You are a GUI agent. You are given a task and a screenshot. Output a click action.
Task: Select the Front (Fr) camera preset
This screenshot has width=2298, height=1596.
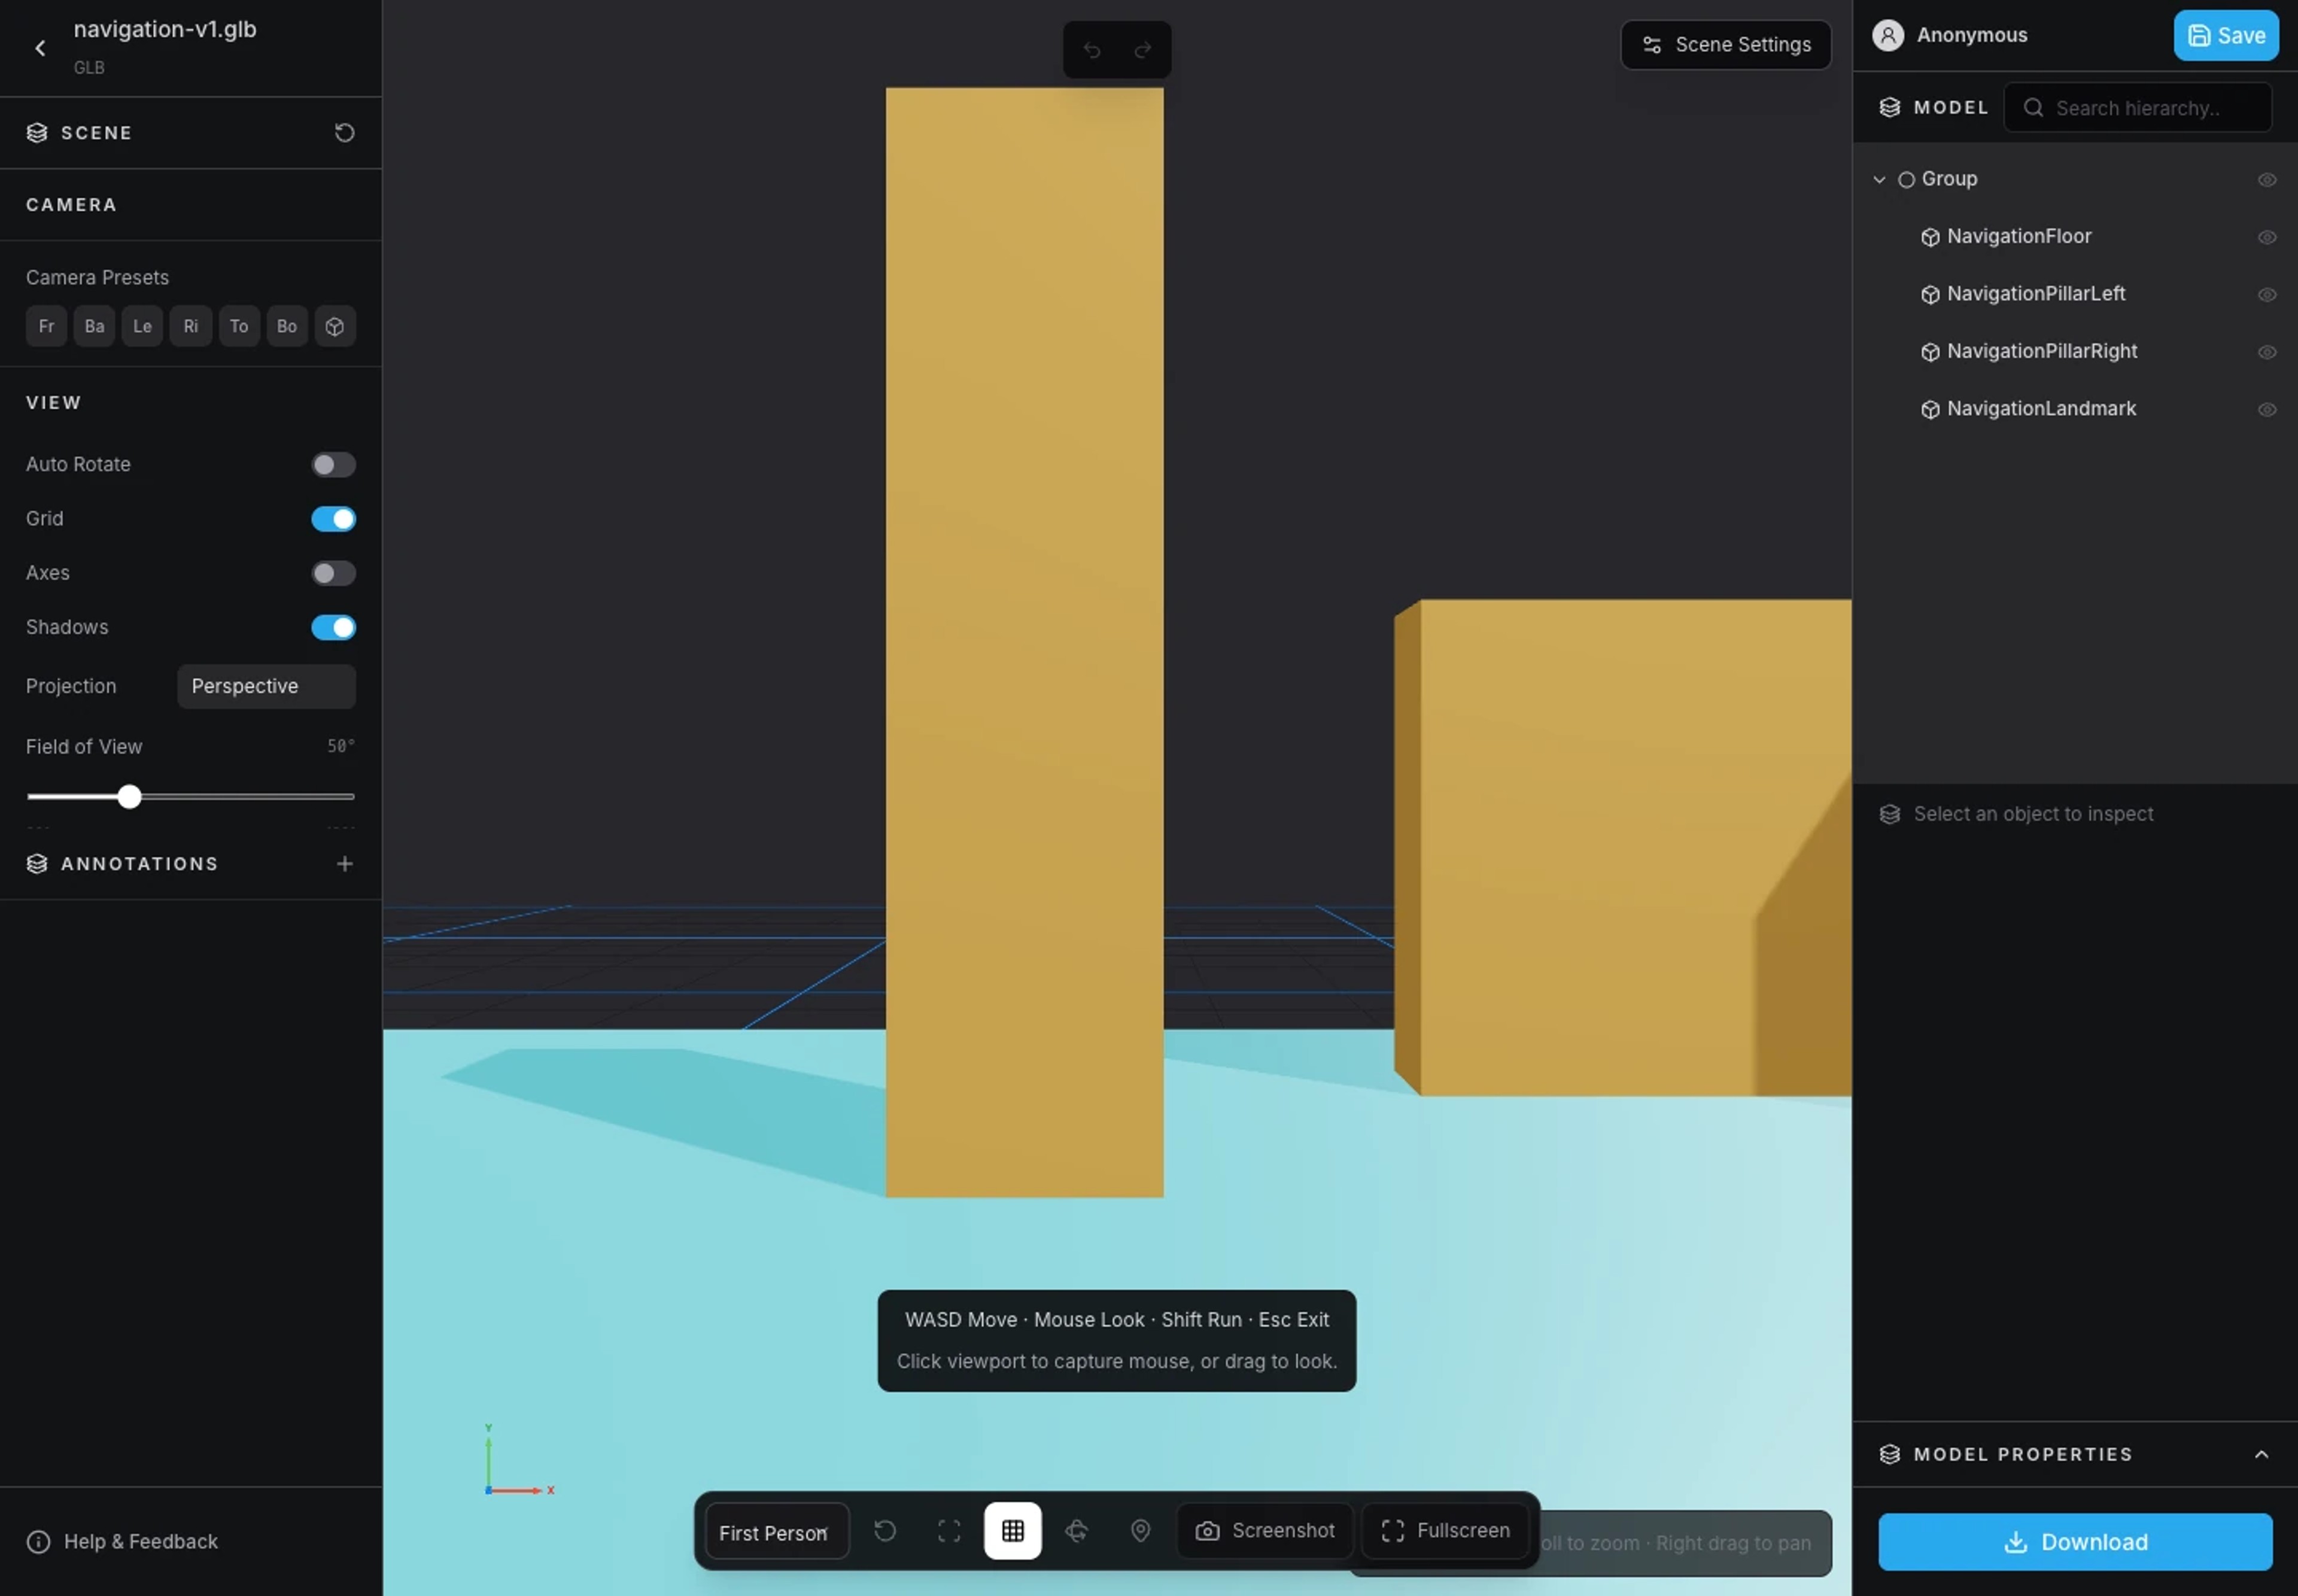(46, 326)
